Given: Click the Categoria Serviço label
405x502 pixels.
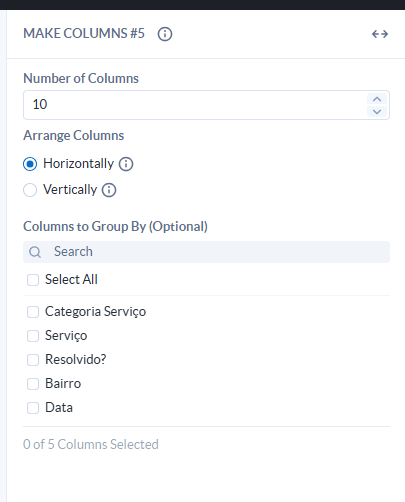Looking at the screenshot, I should pyautogui.click(x=95, y=312).
